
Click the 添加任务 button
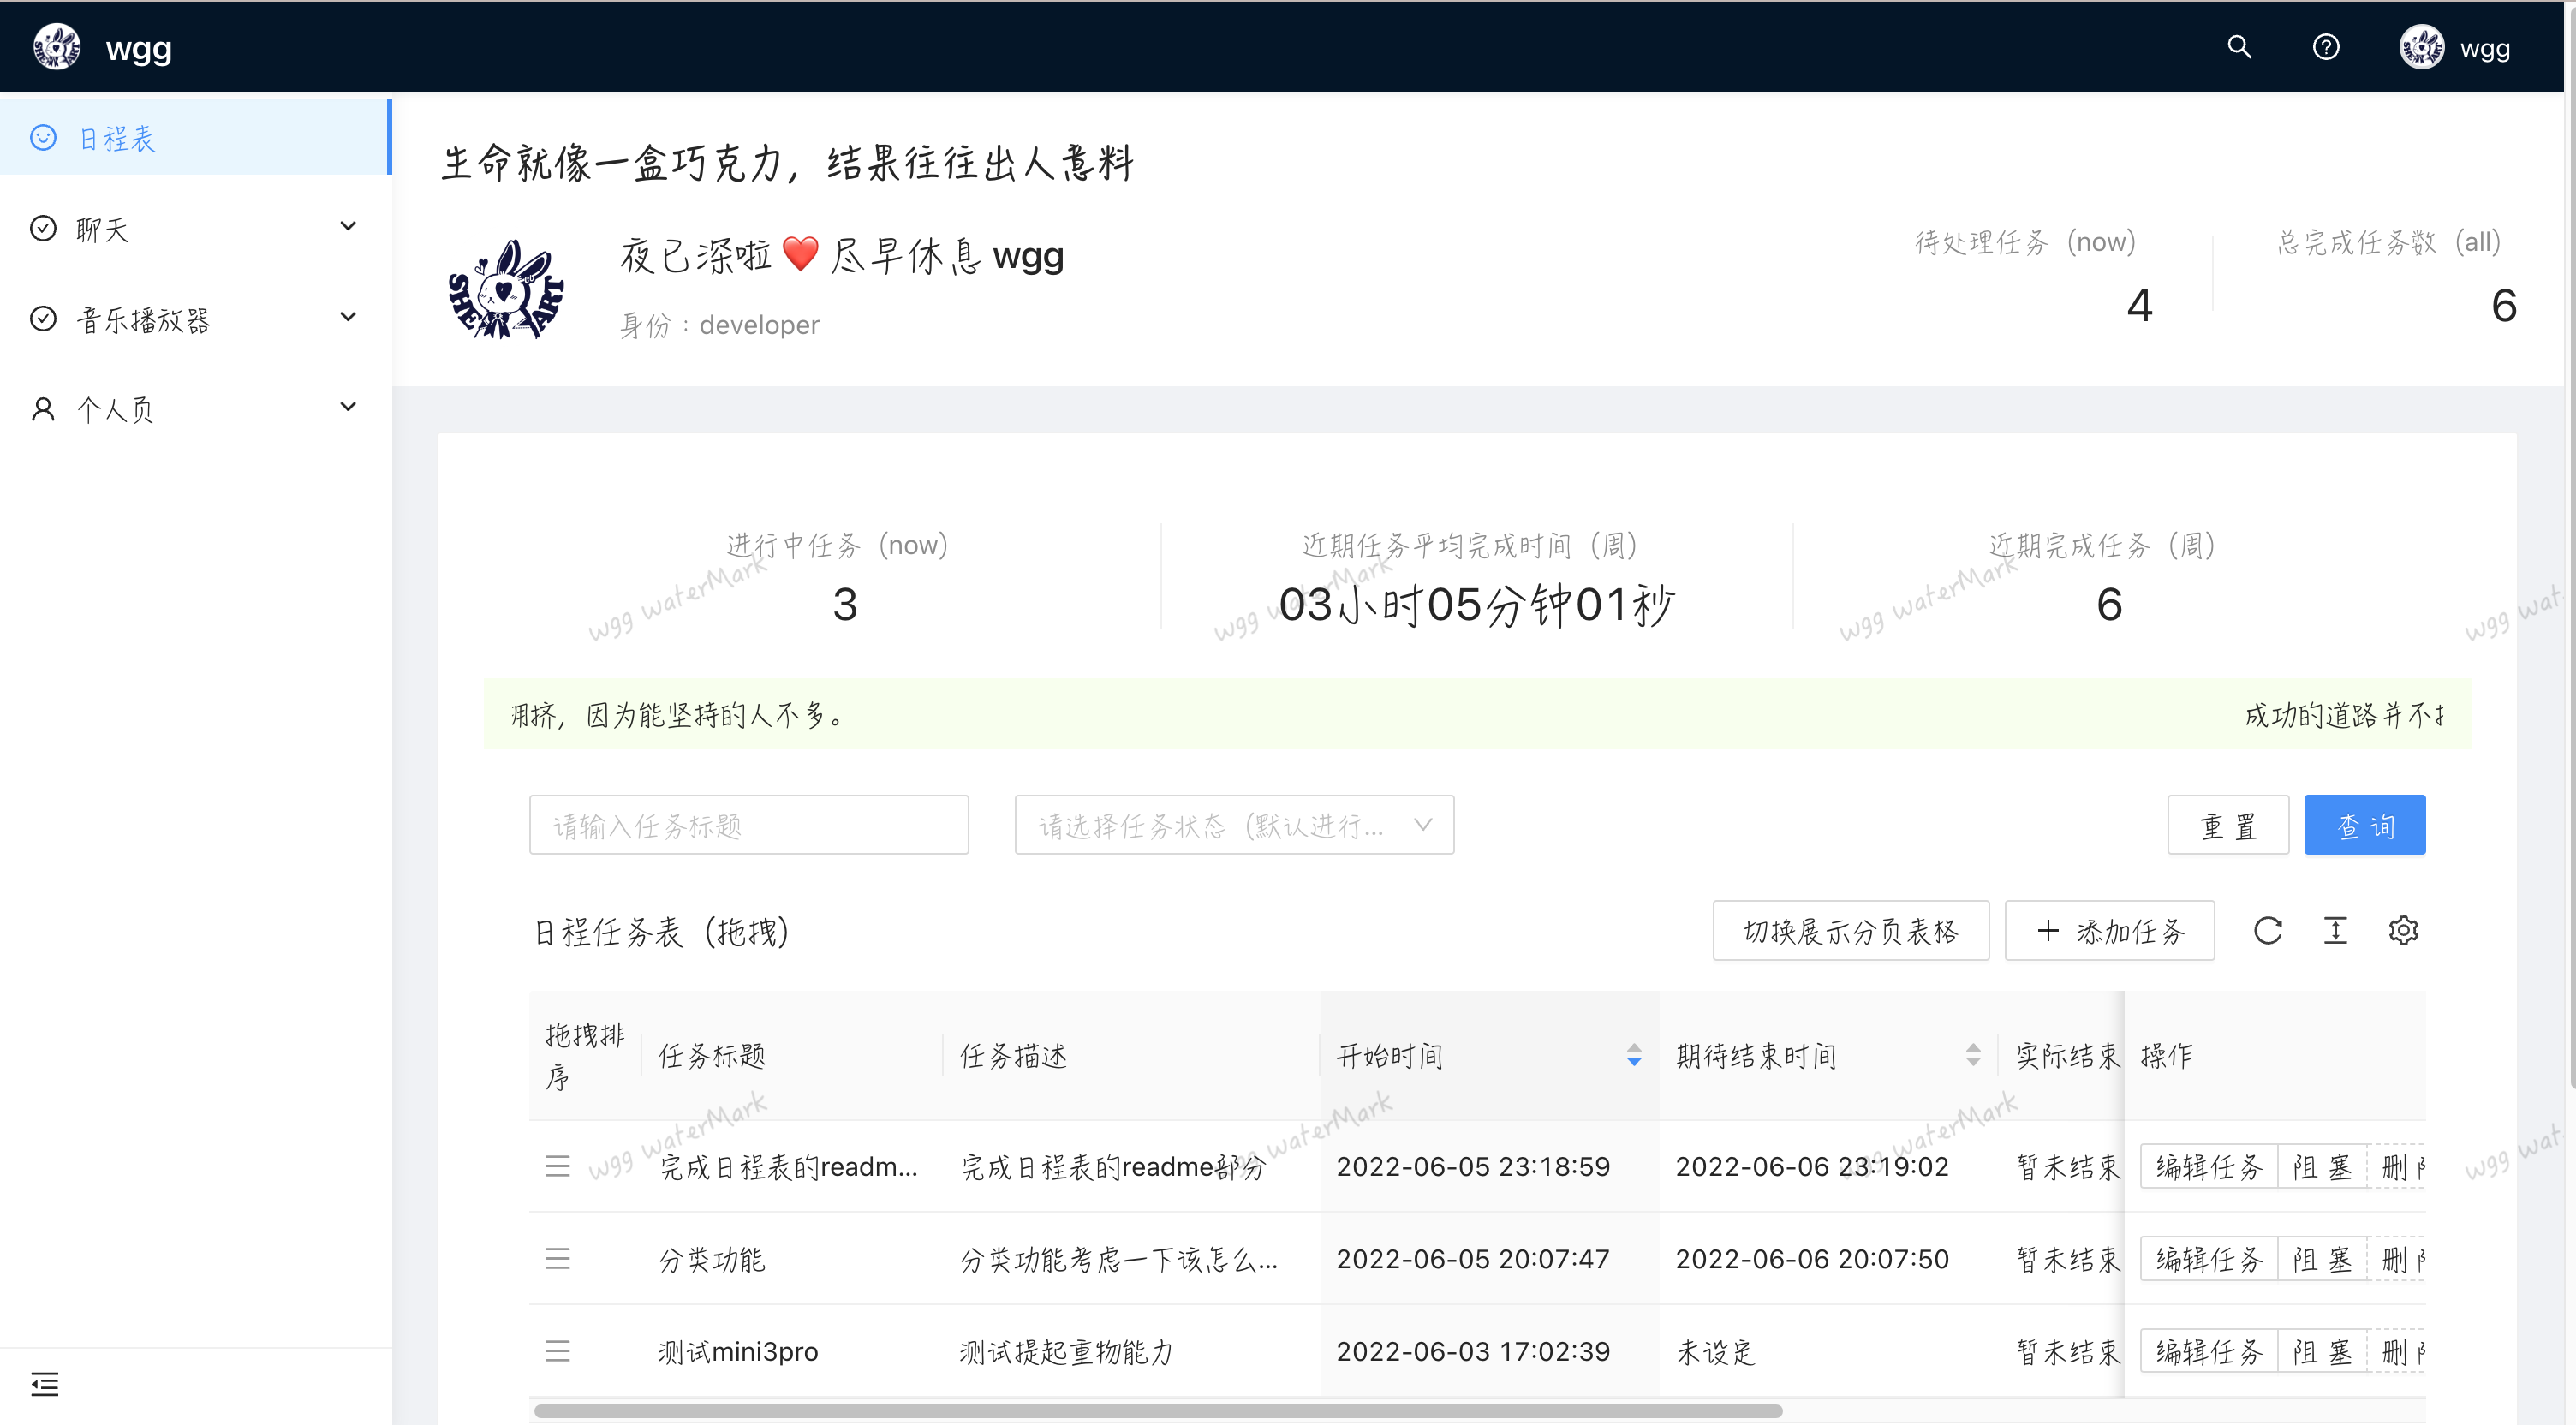click(x=2110, y=931)
